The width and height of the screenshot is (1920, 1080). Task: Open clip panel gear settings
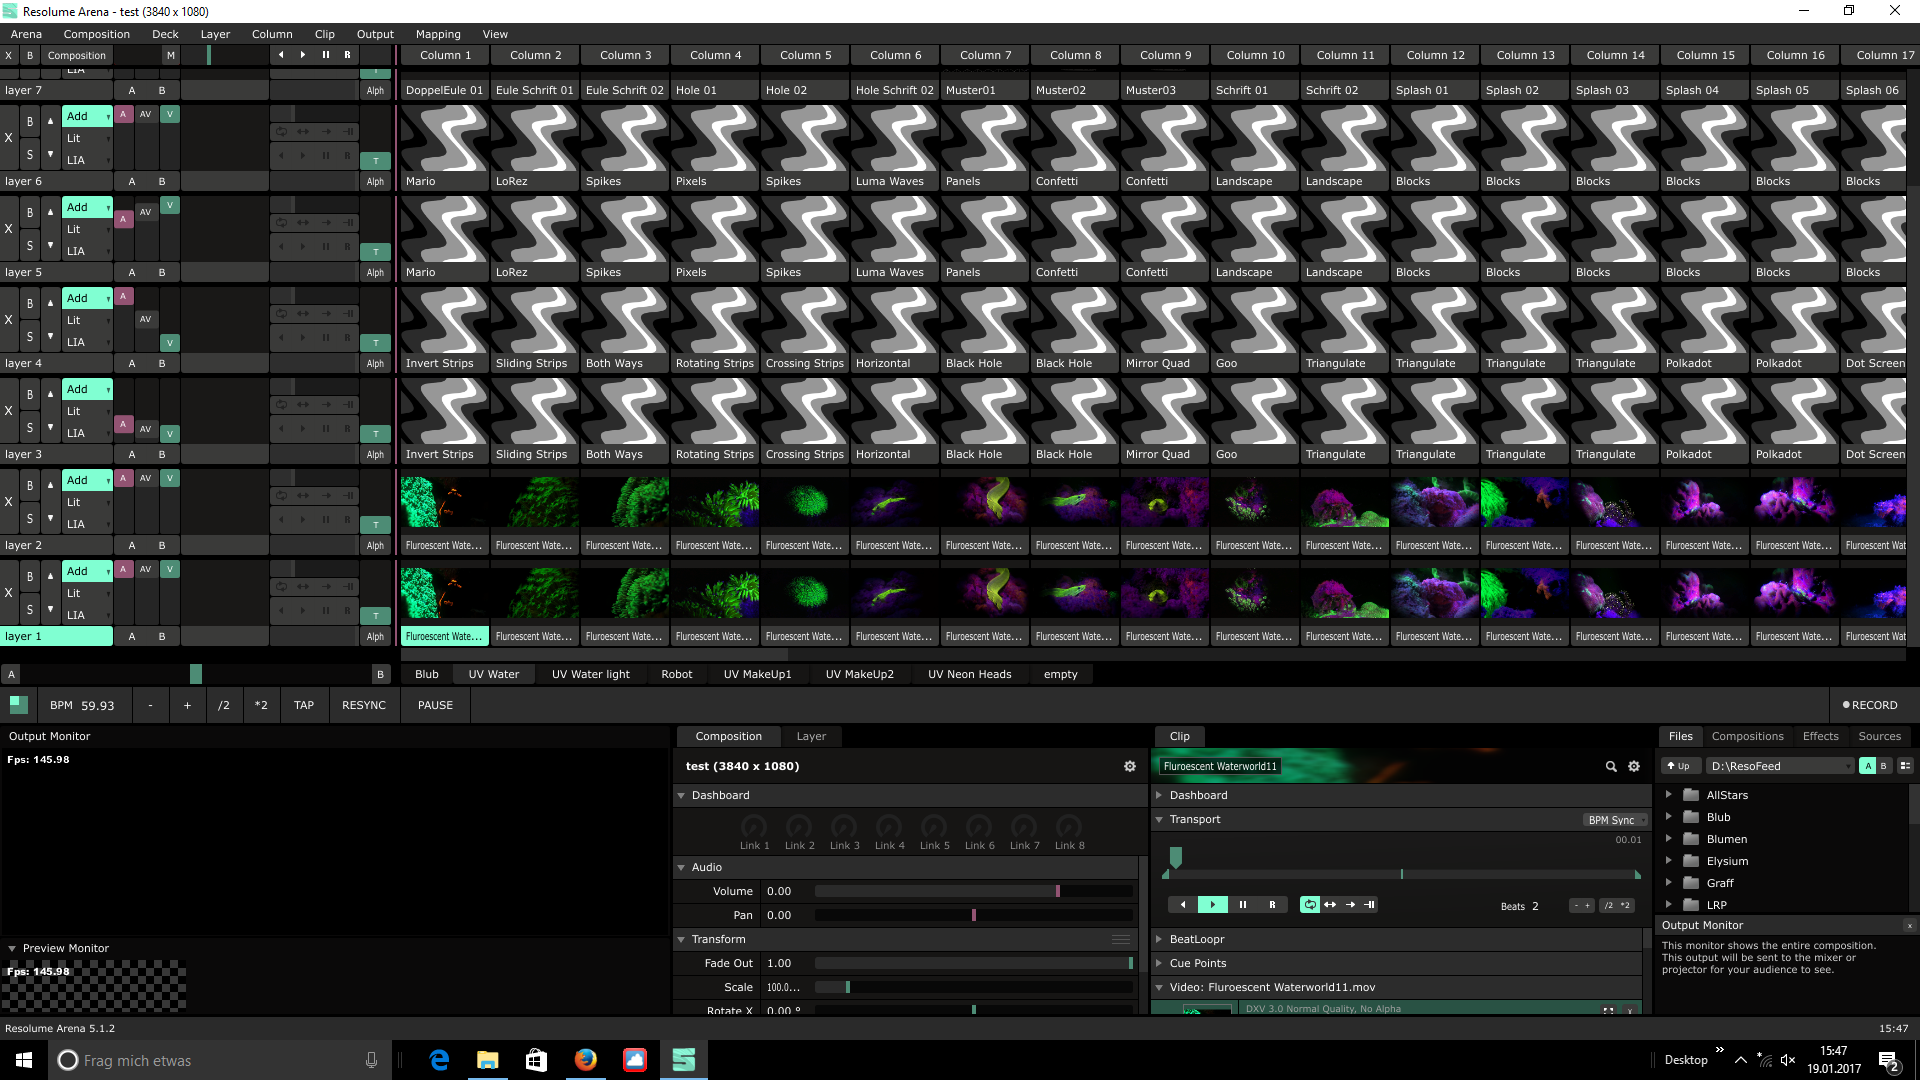1634,767
